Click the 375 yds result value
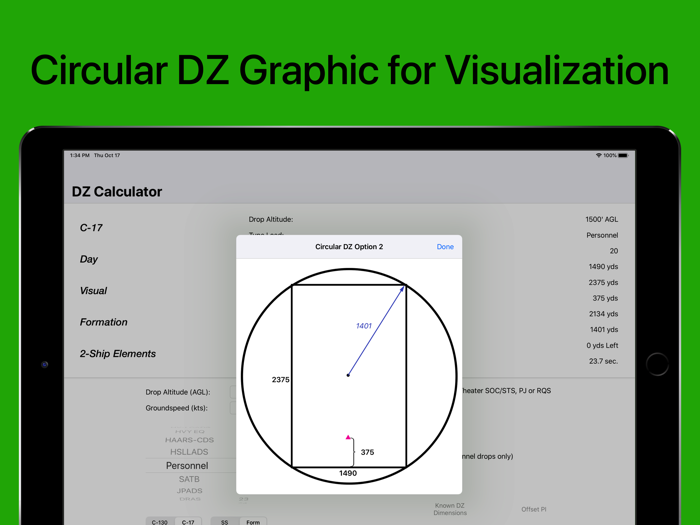The image size is (700, 525). (605, 298)
